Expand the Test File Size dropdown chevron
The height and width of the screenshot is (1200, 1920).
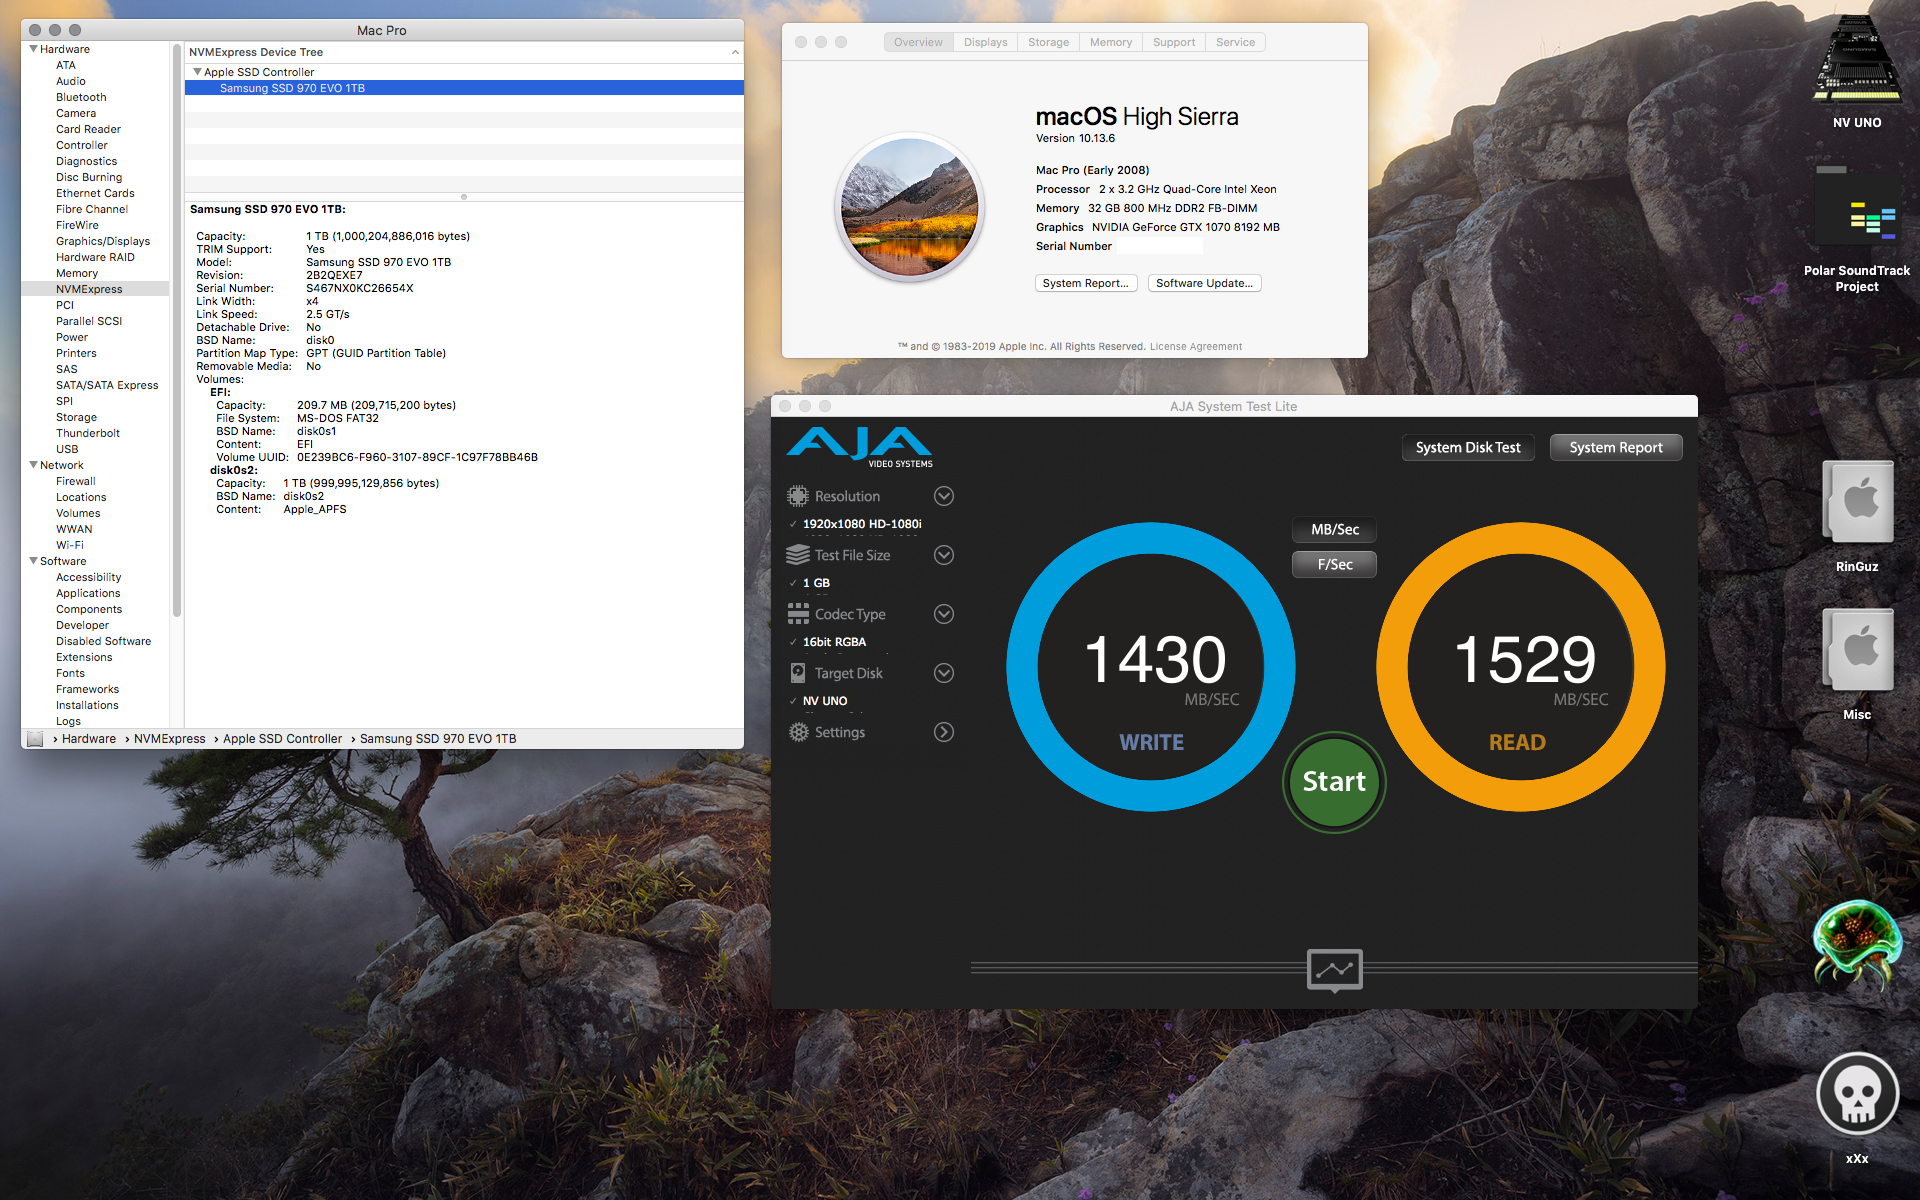[x=943, y=555]
